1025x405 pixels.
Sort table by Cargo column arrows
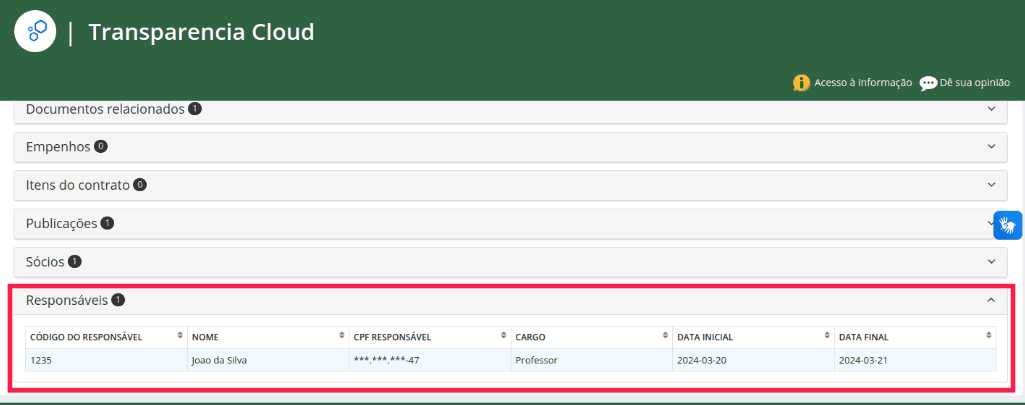[665, 336]
